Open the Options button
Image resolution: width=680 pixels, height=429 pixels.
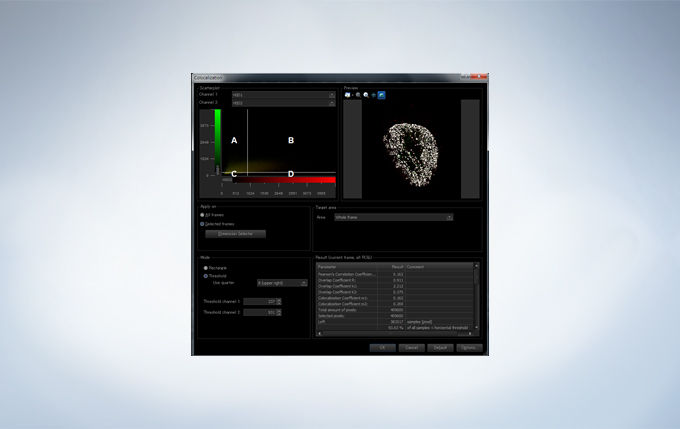(469, 347)
